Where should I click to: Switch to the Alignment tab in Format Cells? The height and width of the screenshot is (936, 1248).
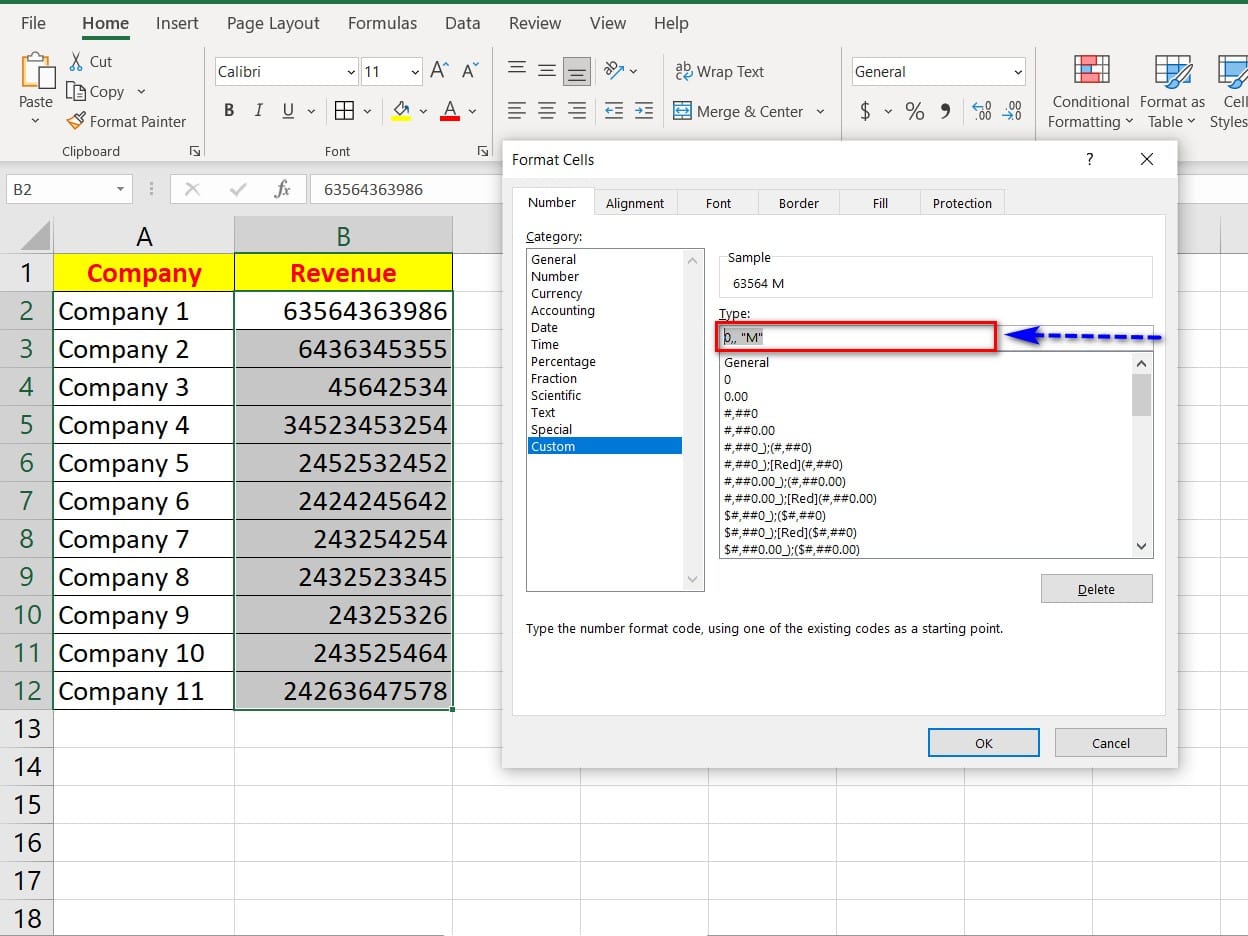coord(634,203)
